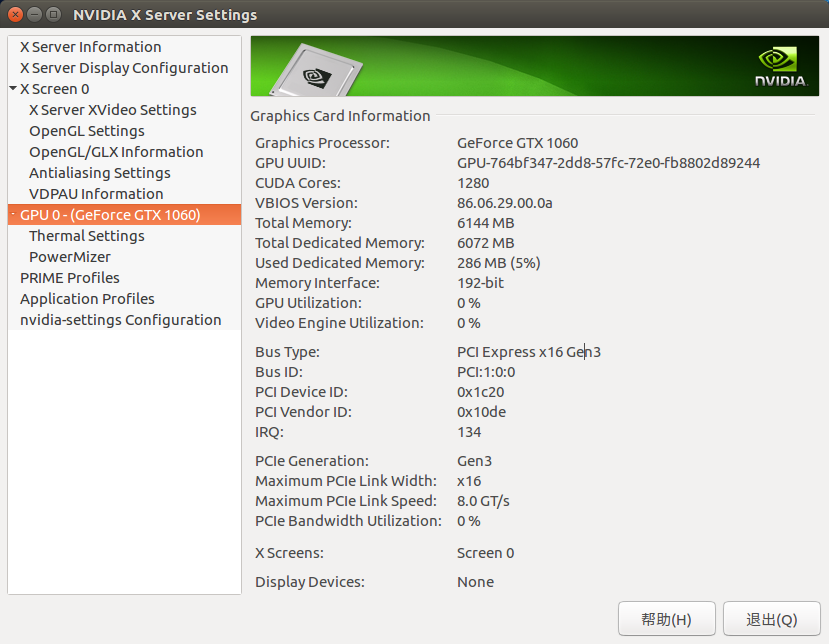
Task: Select the X Screen 0 entry
Action: tap(54, 89)
